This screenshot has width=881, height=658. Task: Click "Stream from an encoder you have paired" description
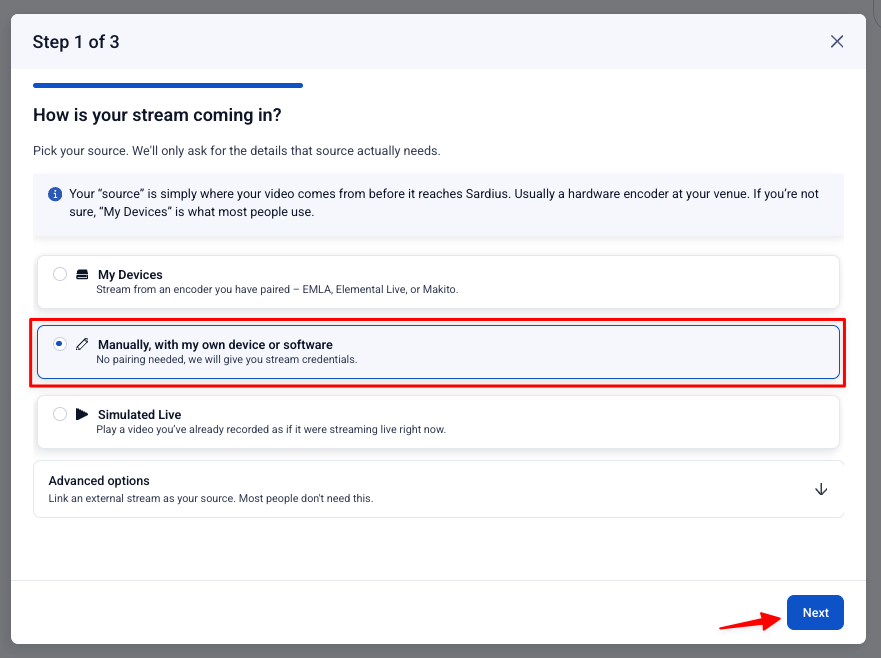[277, 289]
